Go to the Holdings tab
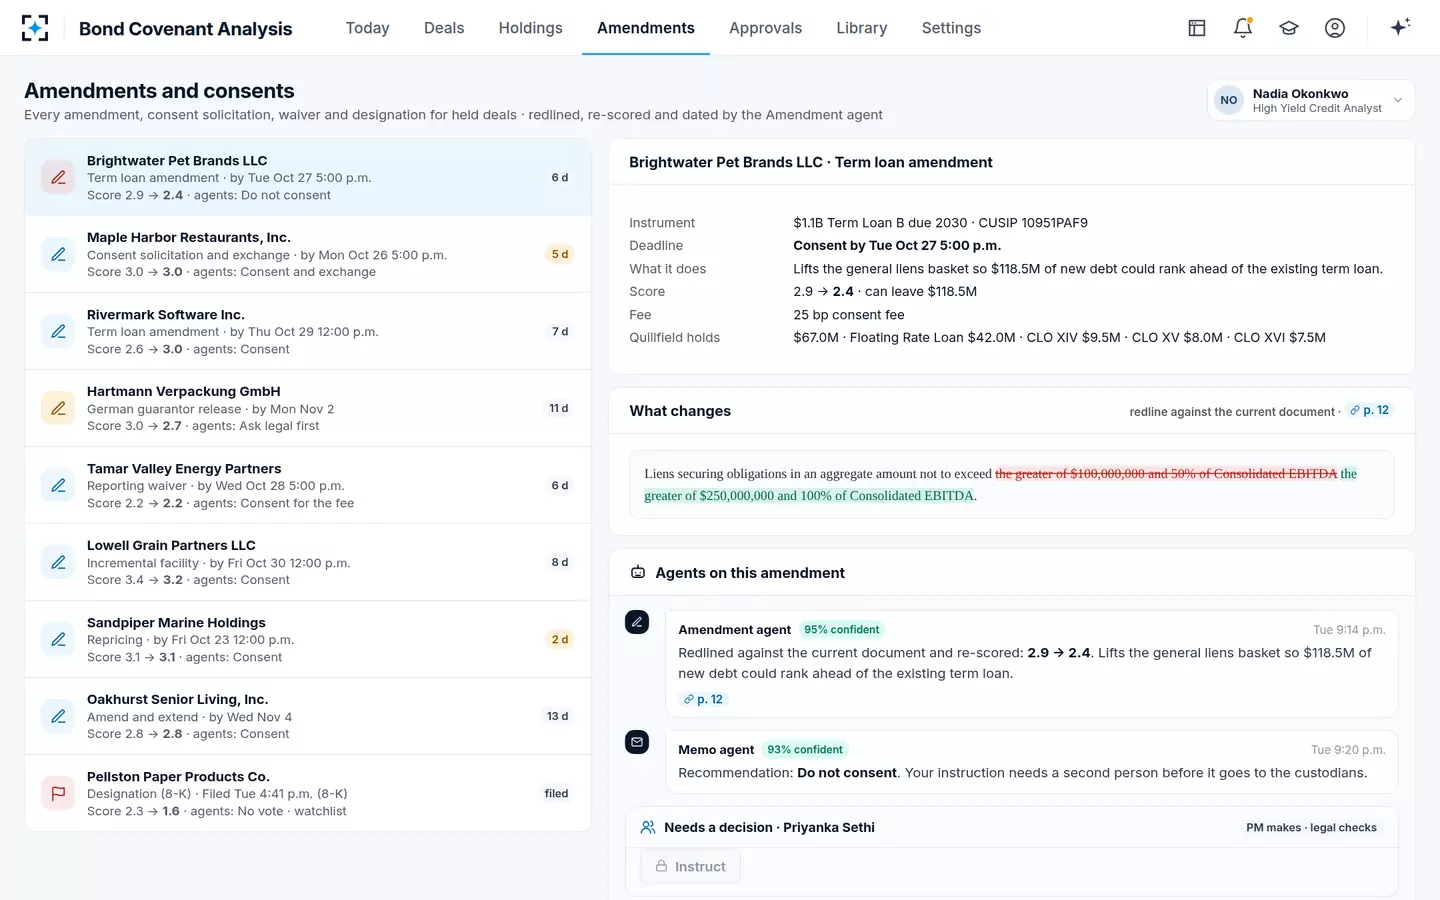Screen dimensions: 1440x900 click(531, 28)
